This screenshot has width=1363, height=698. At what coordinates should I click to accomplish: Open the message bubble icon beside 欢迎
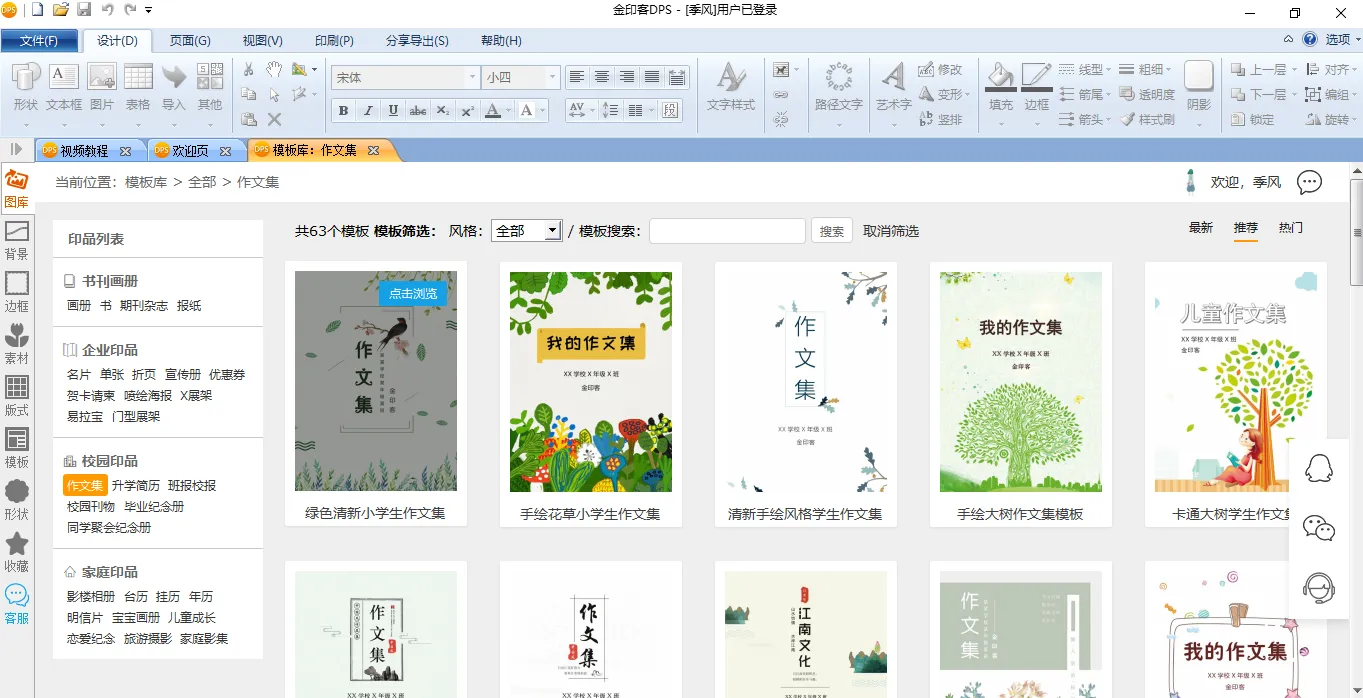click(x=1309, y=182)
